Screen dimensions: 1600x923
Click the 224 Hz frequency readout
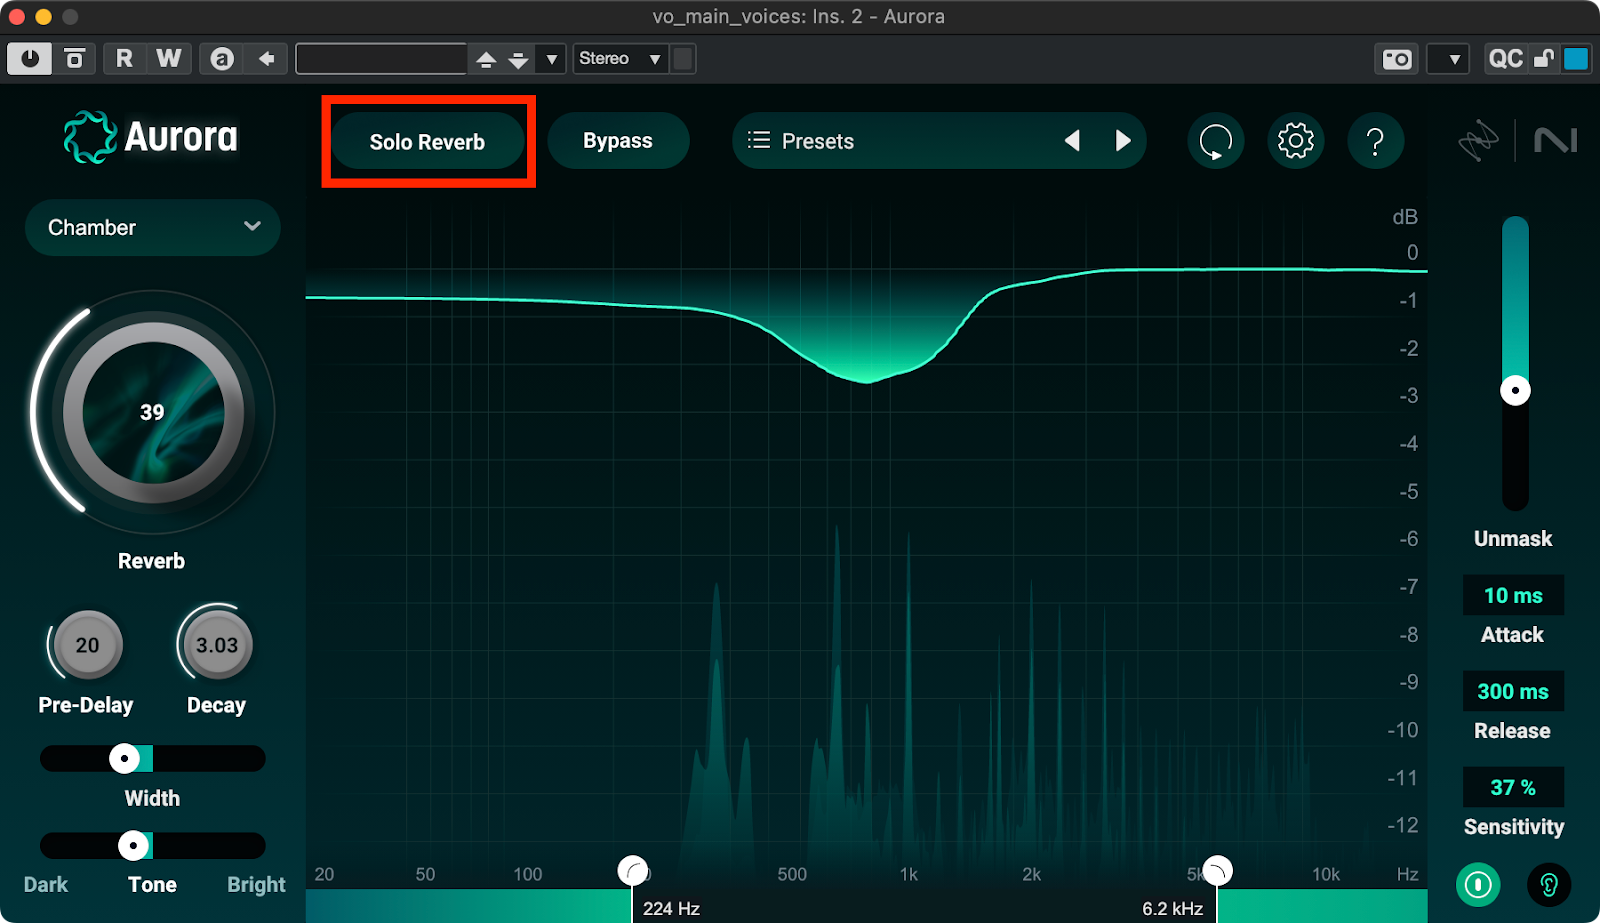pos(671,909)
